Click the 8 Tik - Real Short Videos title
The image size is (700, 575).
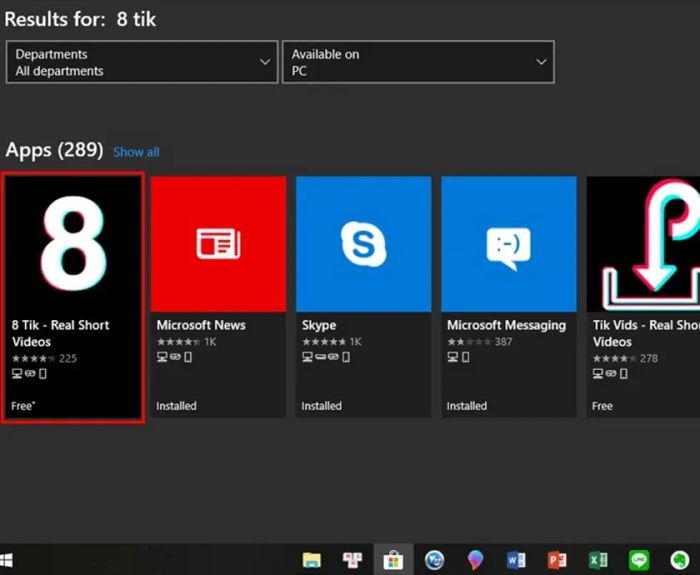coord(60,333)
